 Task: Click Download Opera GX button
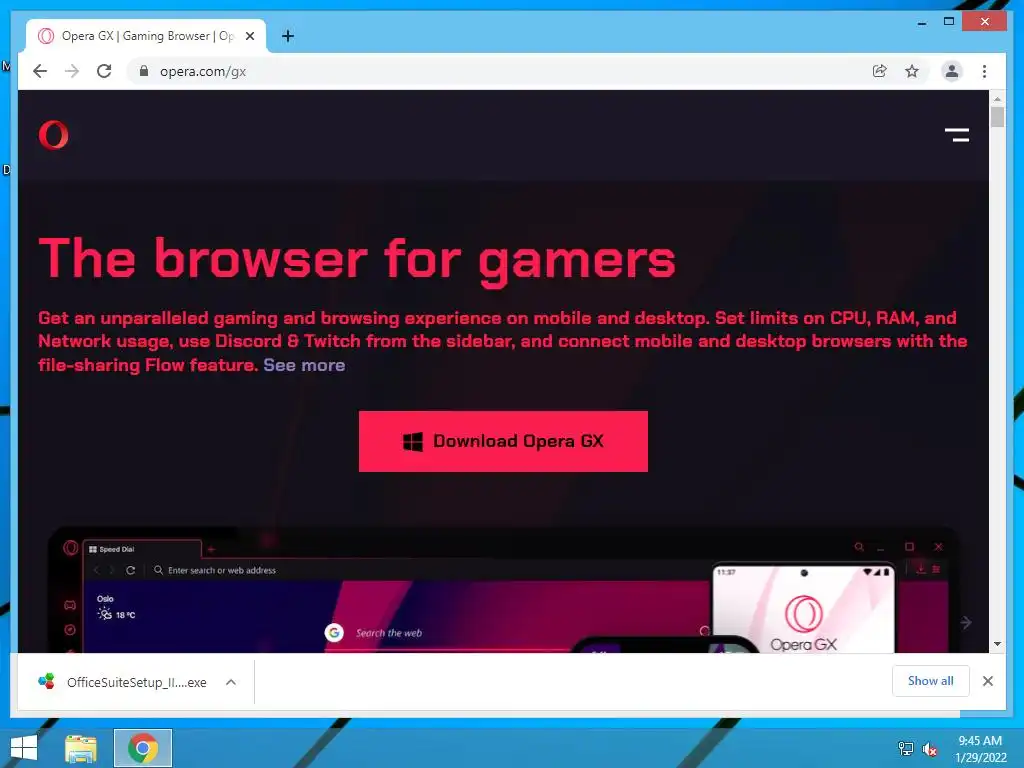click(503, 441)
